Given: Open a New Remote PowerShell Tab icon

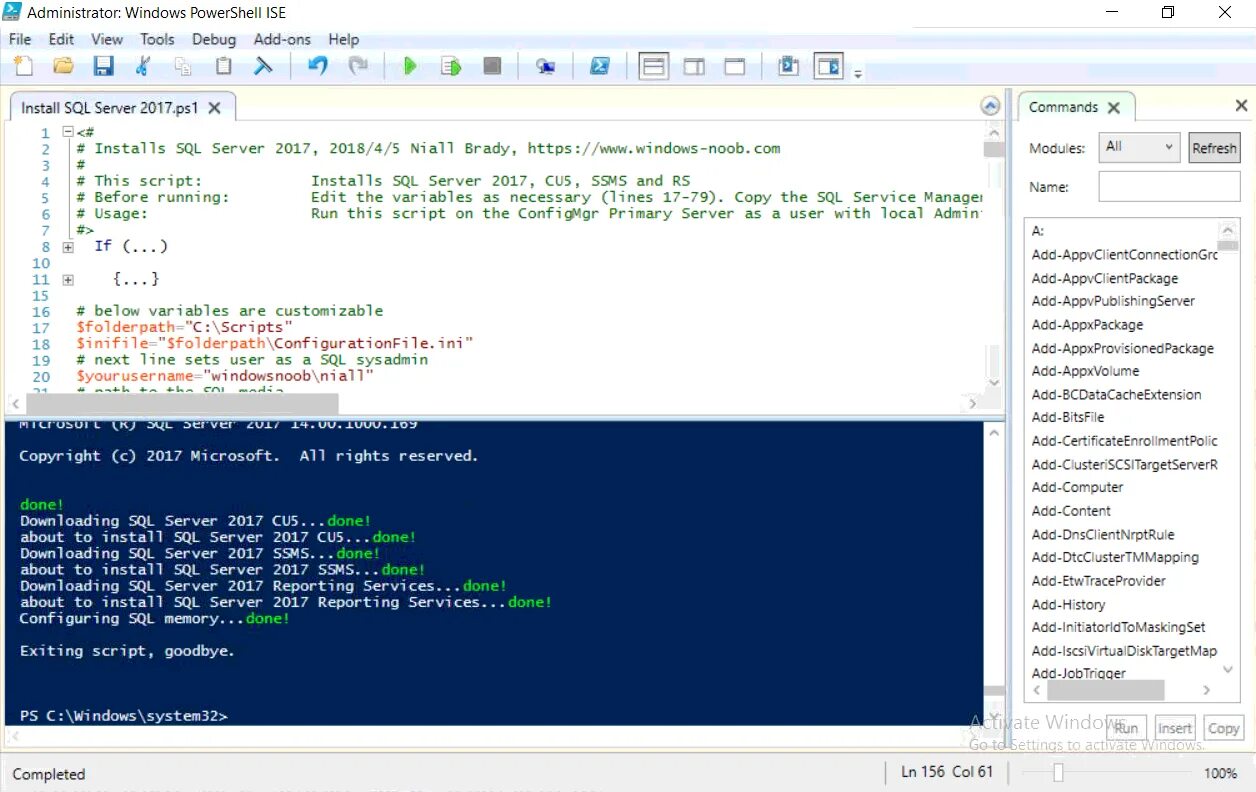Looking at the screenshot, I should pyautogui.click(x=546, y=65).
